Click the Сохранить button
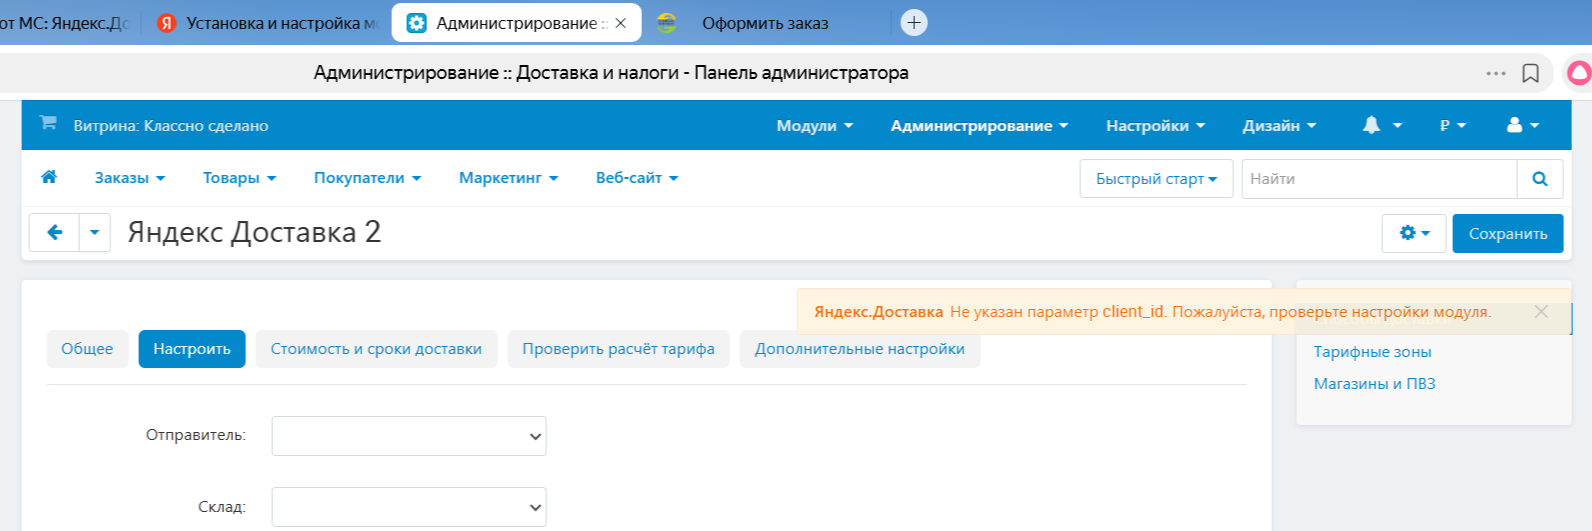1592x531 pixels. [x=1507, y=233]
